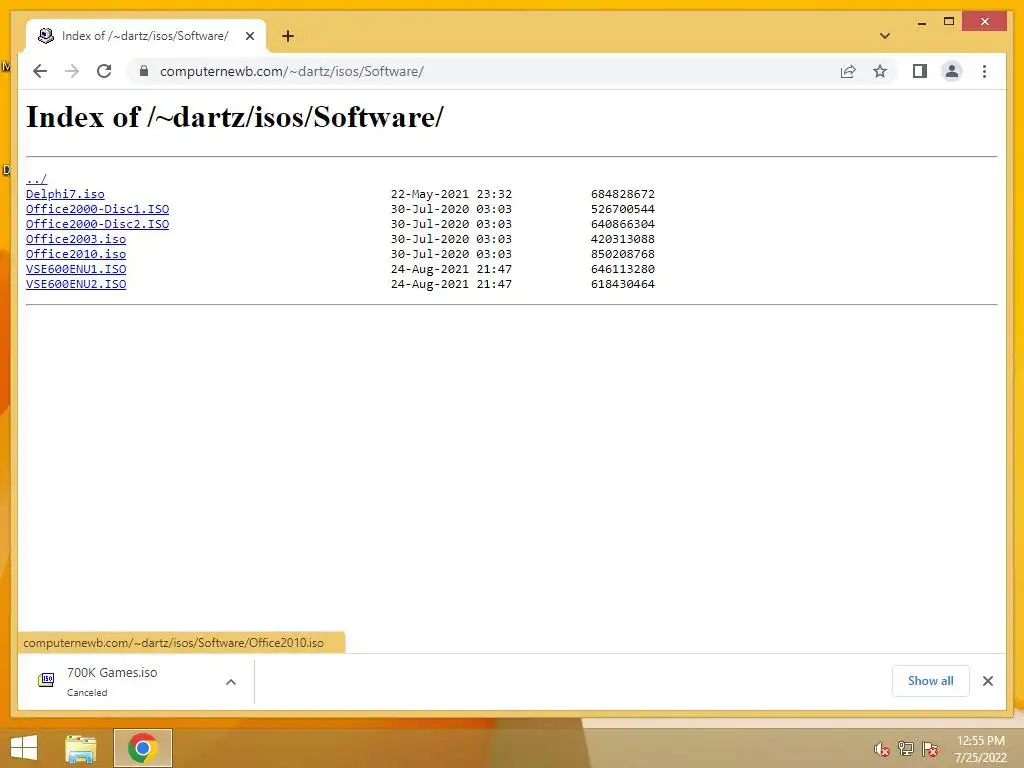Click the ISO file icon in the download bar
The width and height of the screenshot is (1024, 768).
(x=46, y=680)
